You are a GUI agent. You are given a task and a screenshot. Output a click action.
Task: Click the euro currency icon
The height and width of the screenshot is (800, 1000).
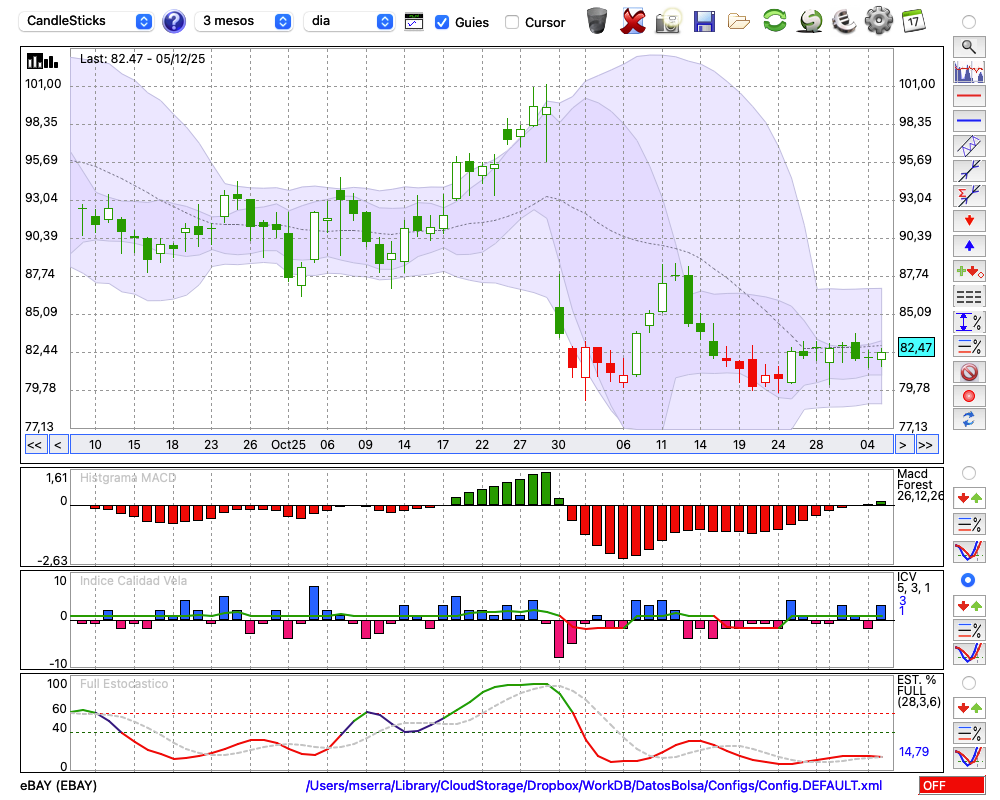844,21
